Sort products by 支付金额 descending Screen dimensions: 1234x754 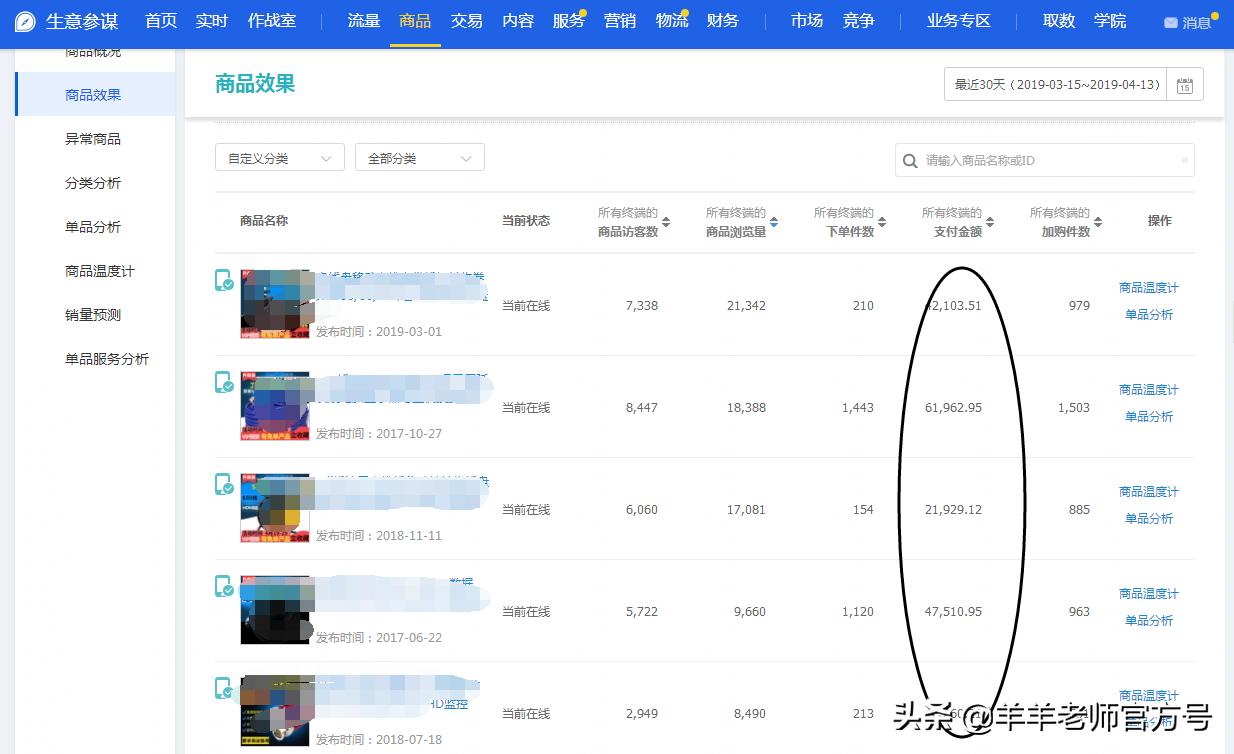click(989, 225)
